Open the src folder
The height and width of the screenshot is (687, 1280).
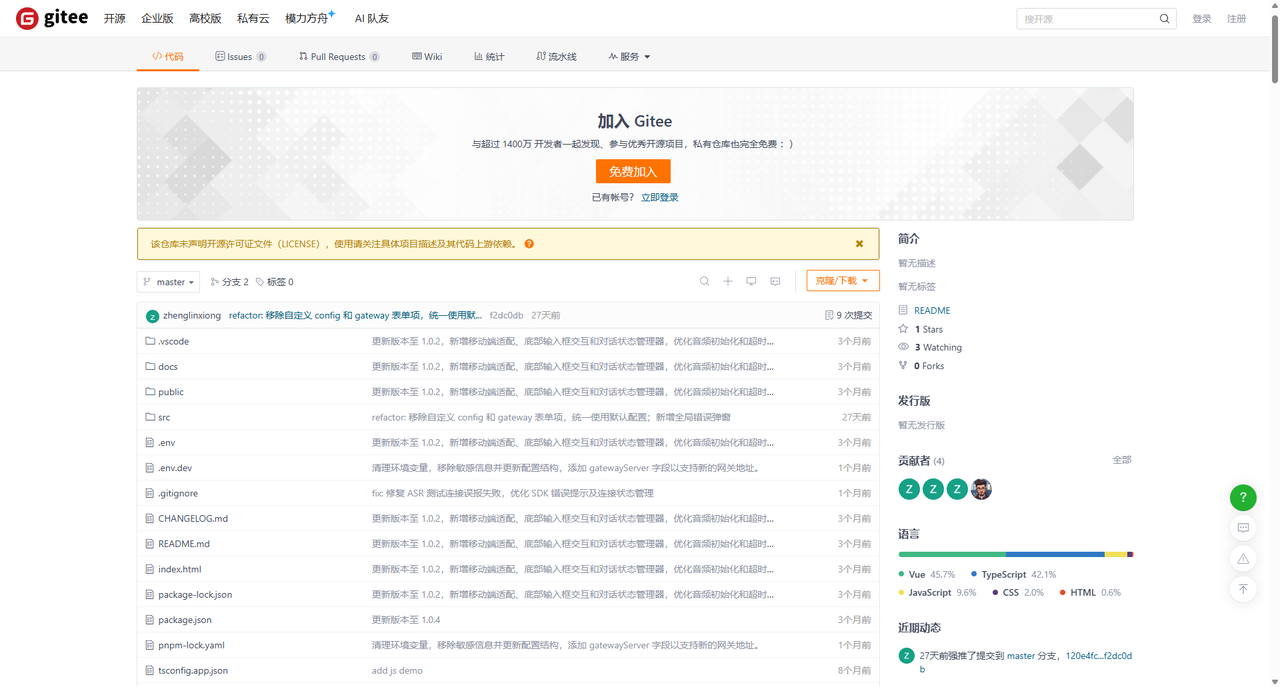[x=164, y=417]
